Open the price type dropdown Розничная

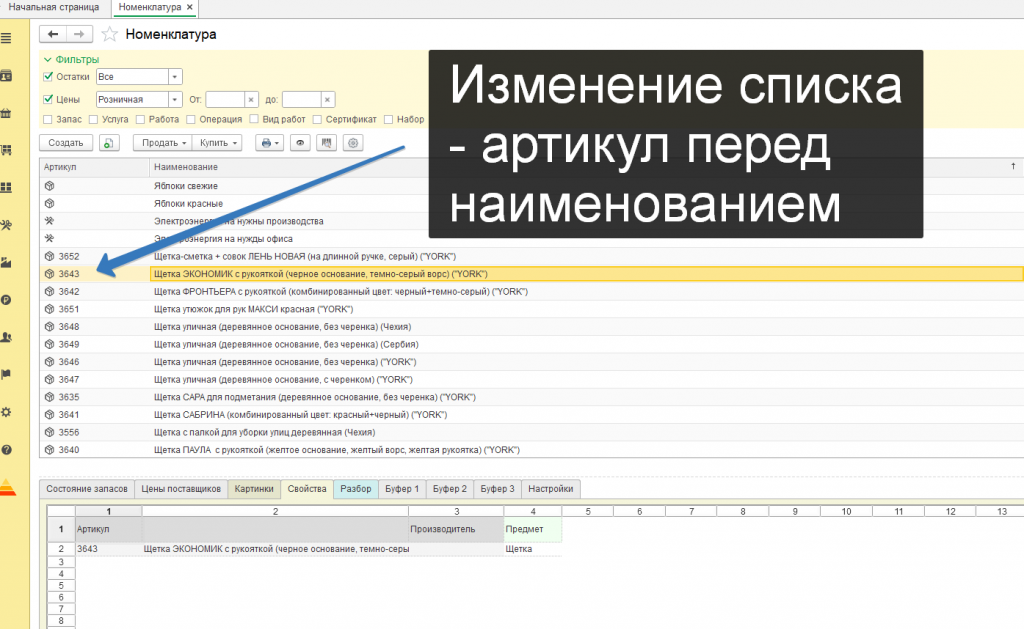174,99
